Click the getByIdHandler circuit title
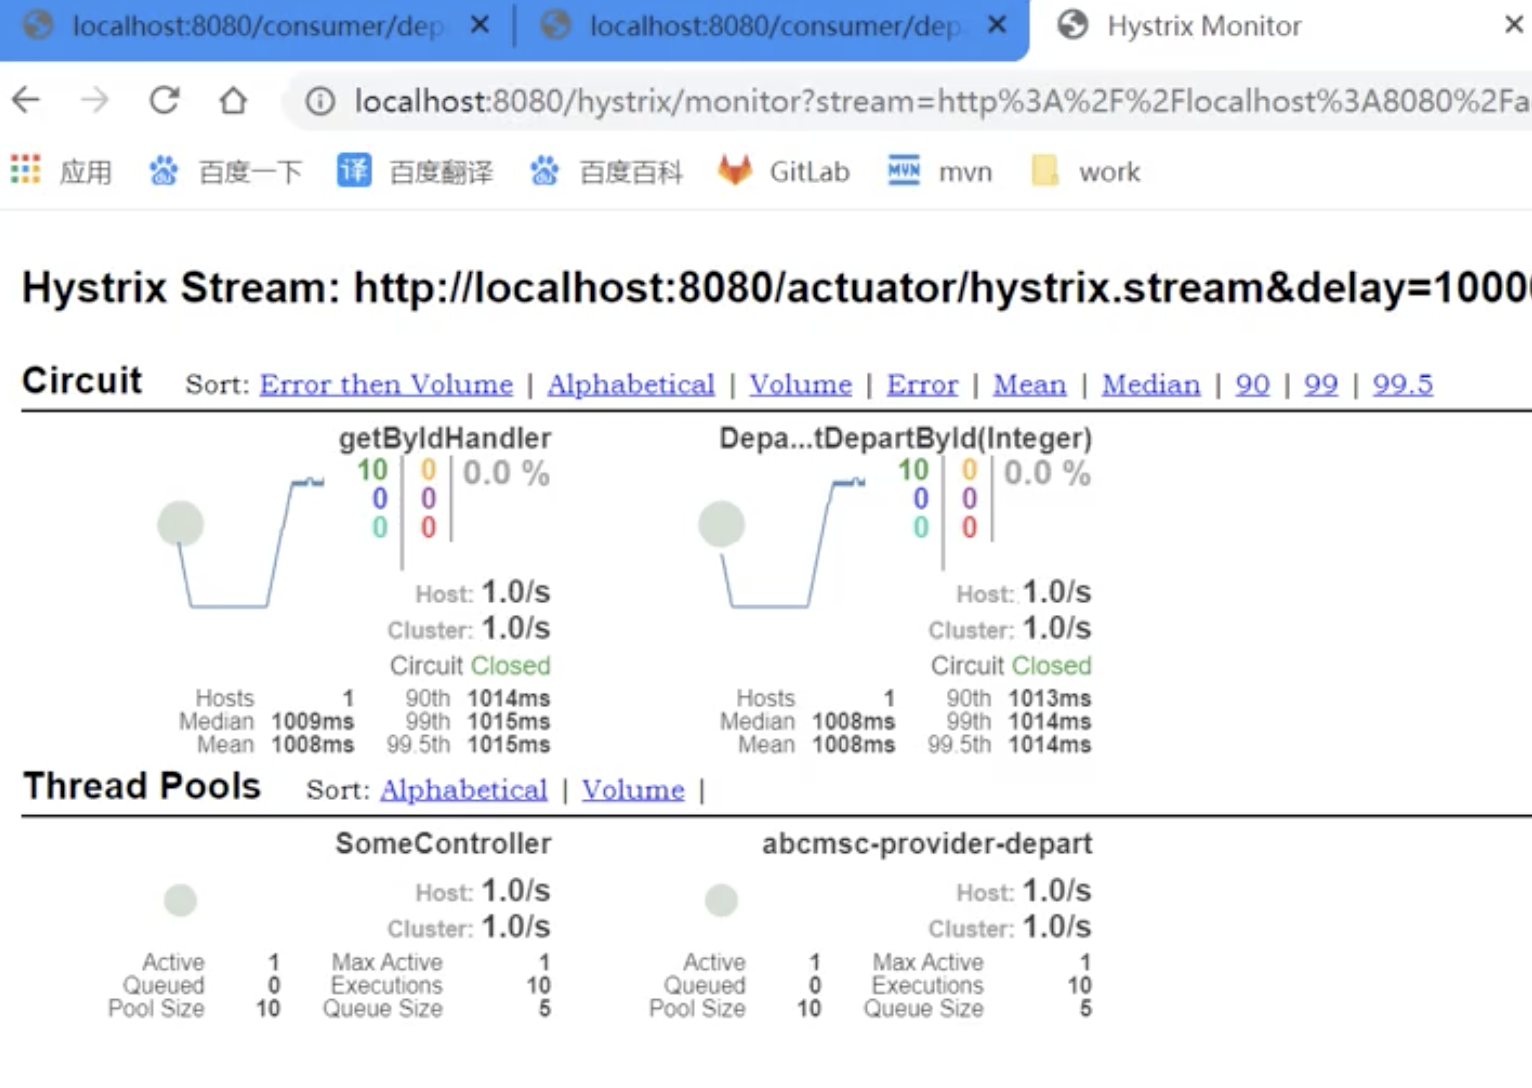This screenshot has height=1088, width=1532. [445, 438]
